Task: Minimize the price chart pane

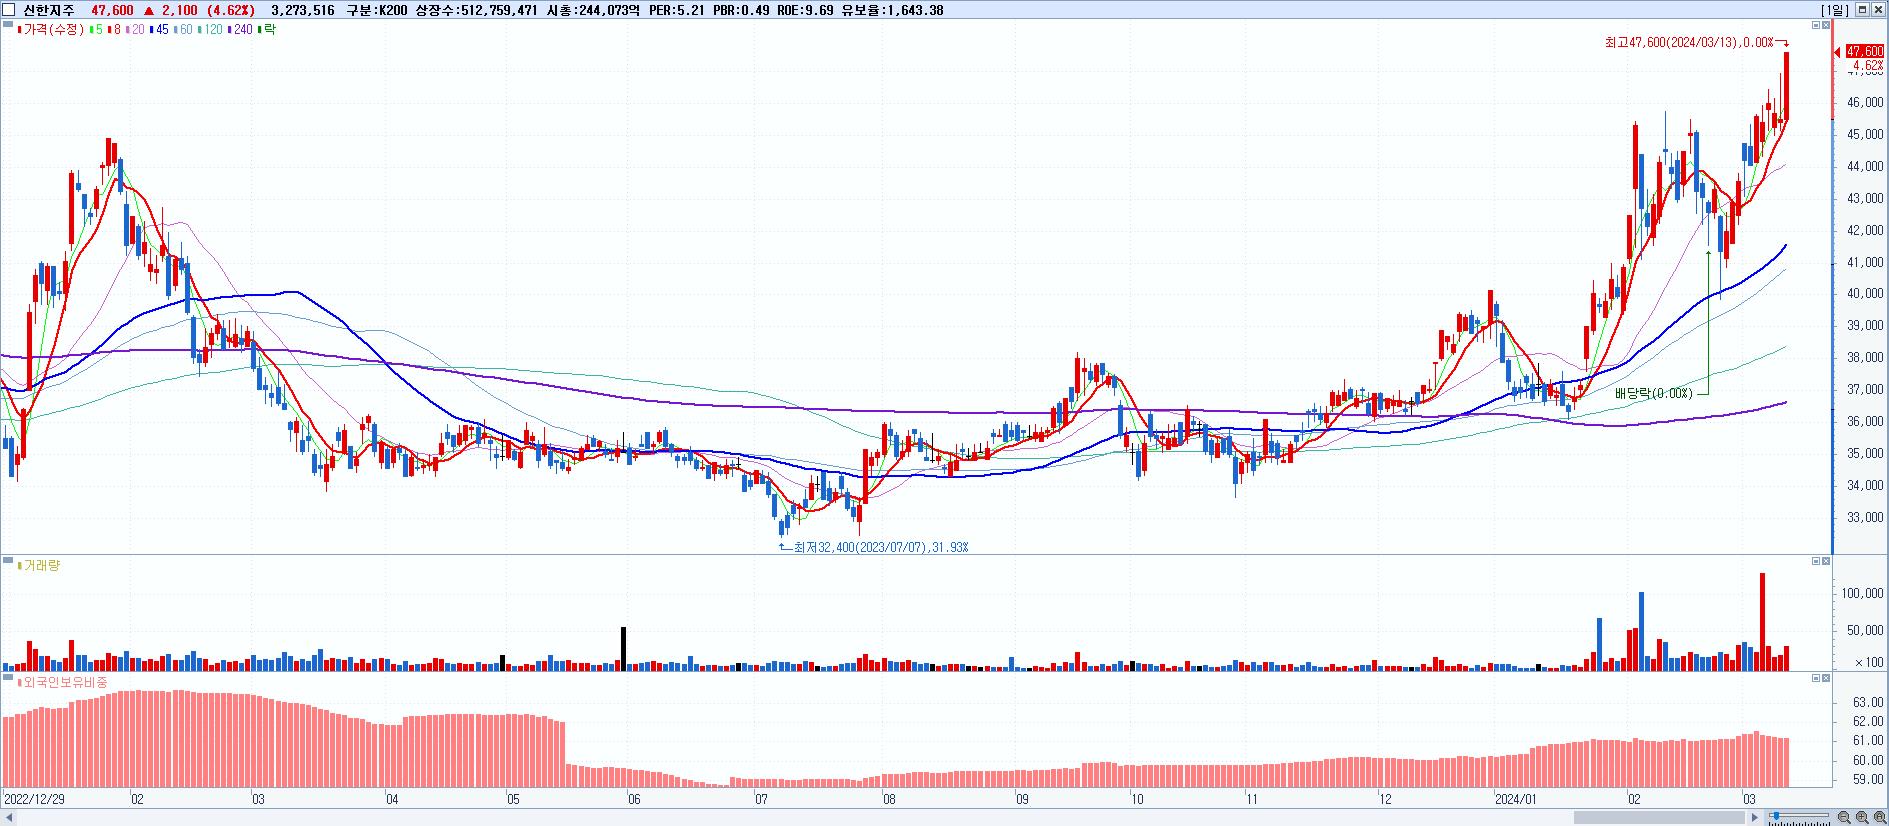Action: (1816, 25)
